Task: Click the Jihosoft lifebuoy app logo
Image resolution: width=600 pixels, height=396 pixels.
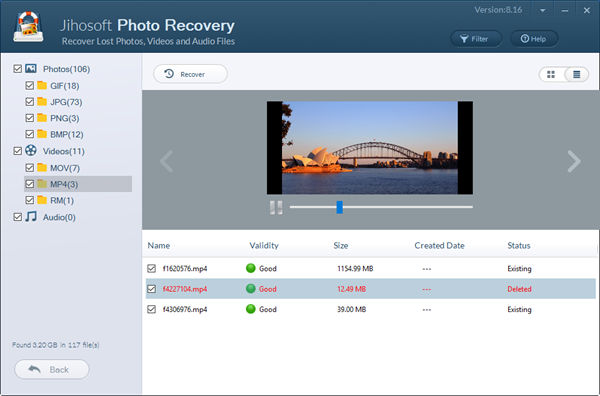Action: [x=29, y=26]
